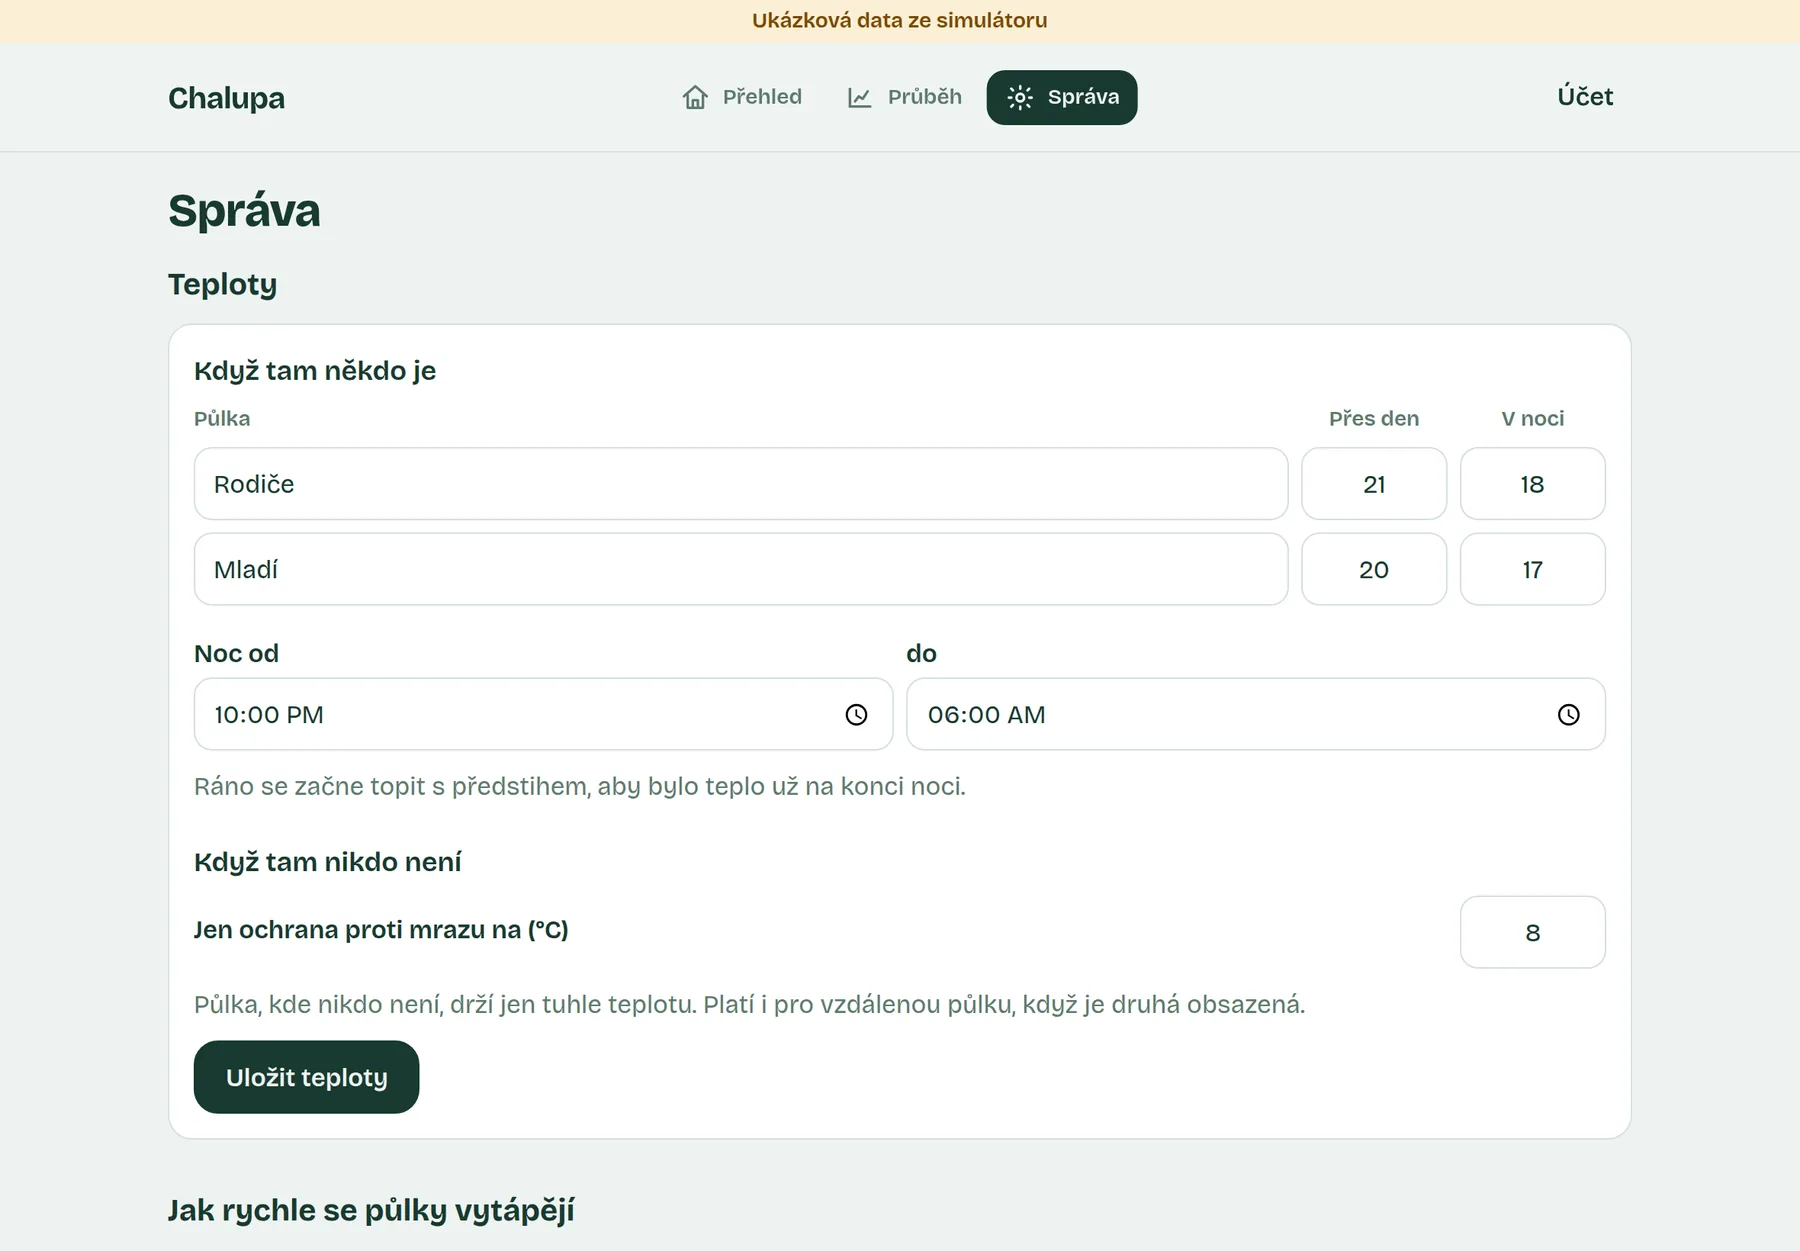The width and height of the screenshot is (1800, 1251).
Task: Open the clock picker for Noc od
Action: pyautogui.click(x=856, y=714)
